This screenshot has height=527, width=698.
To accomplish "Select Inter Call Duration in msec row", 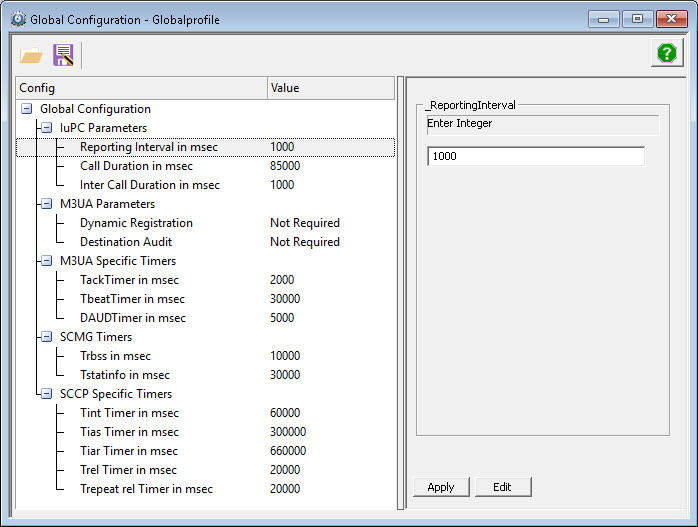I will 205,185.
